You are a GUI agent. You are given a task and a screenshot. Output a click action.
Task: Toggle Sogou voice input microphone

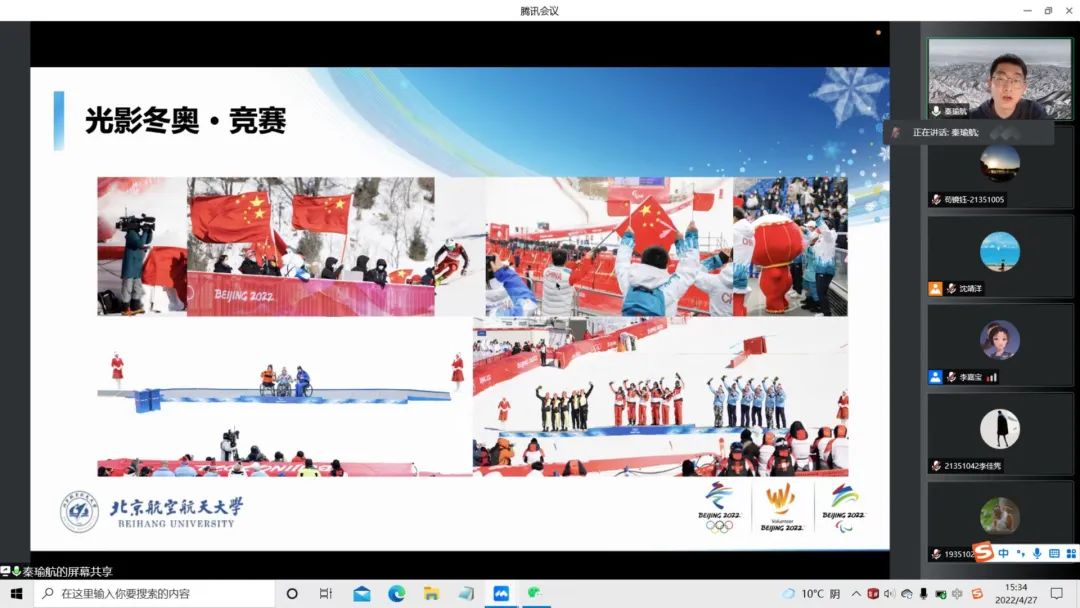point(1037,552)
